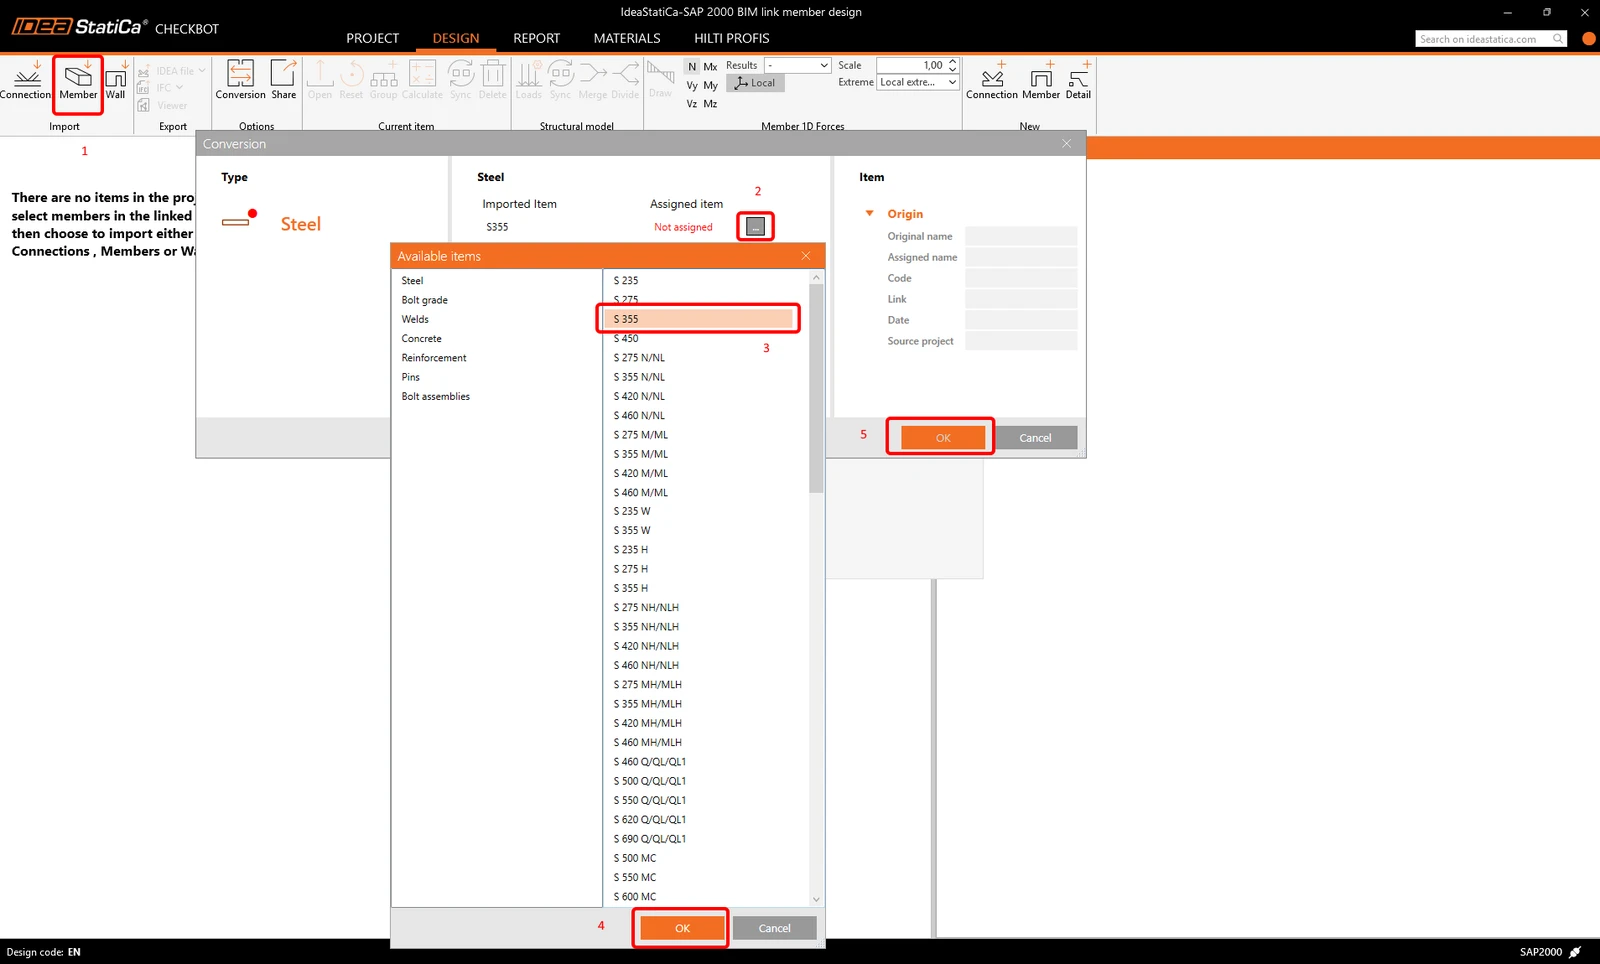Select Bolt grade category in Available items

click(425, 300)
